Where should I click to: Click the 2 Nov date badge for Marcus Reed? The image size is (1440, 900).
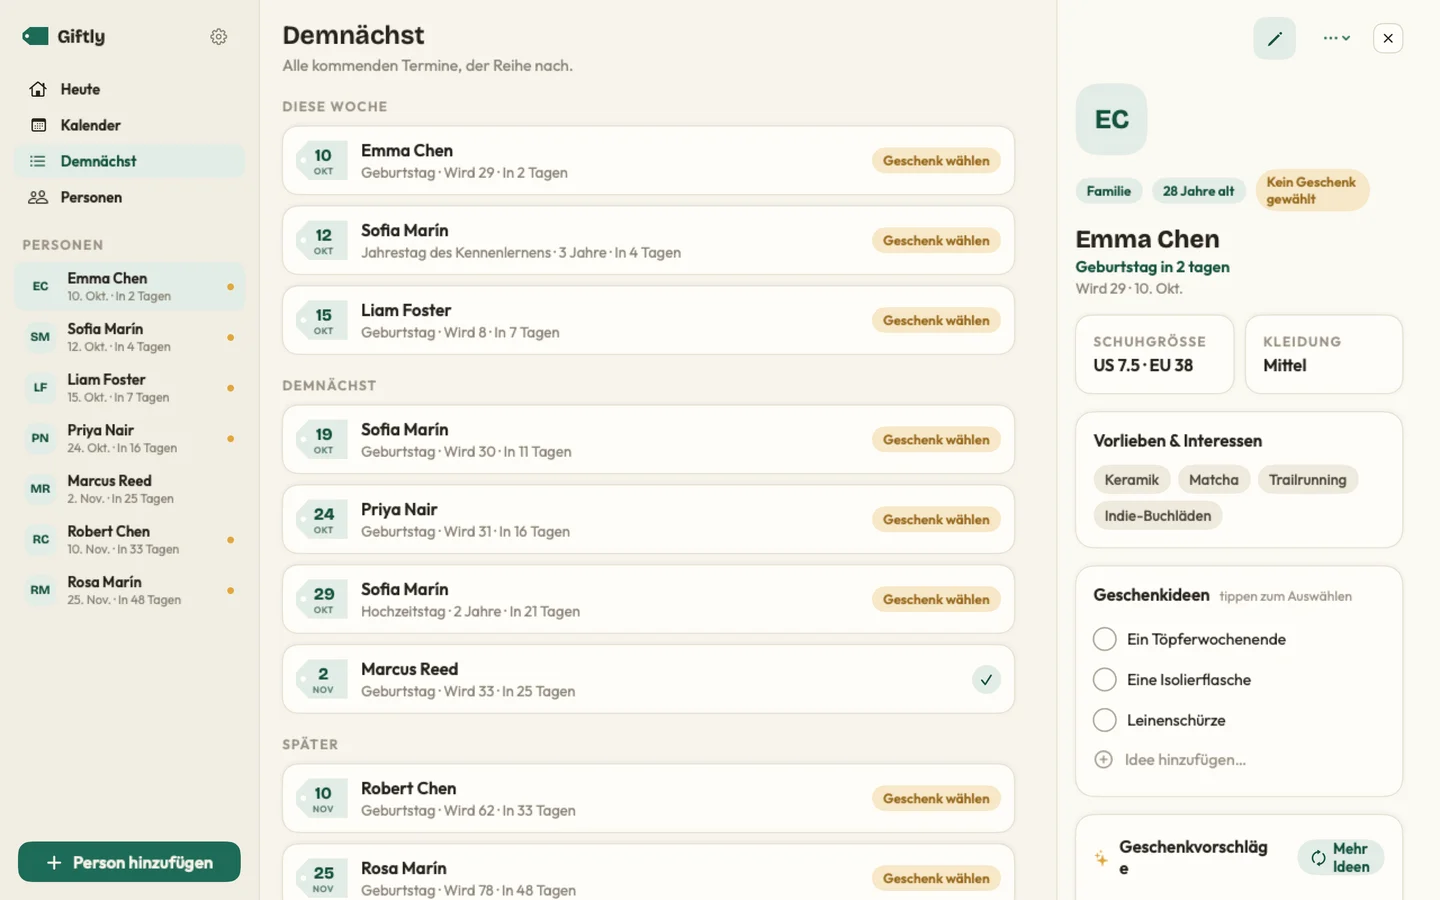coord(323,679)
